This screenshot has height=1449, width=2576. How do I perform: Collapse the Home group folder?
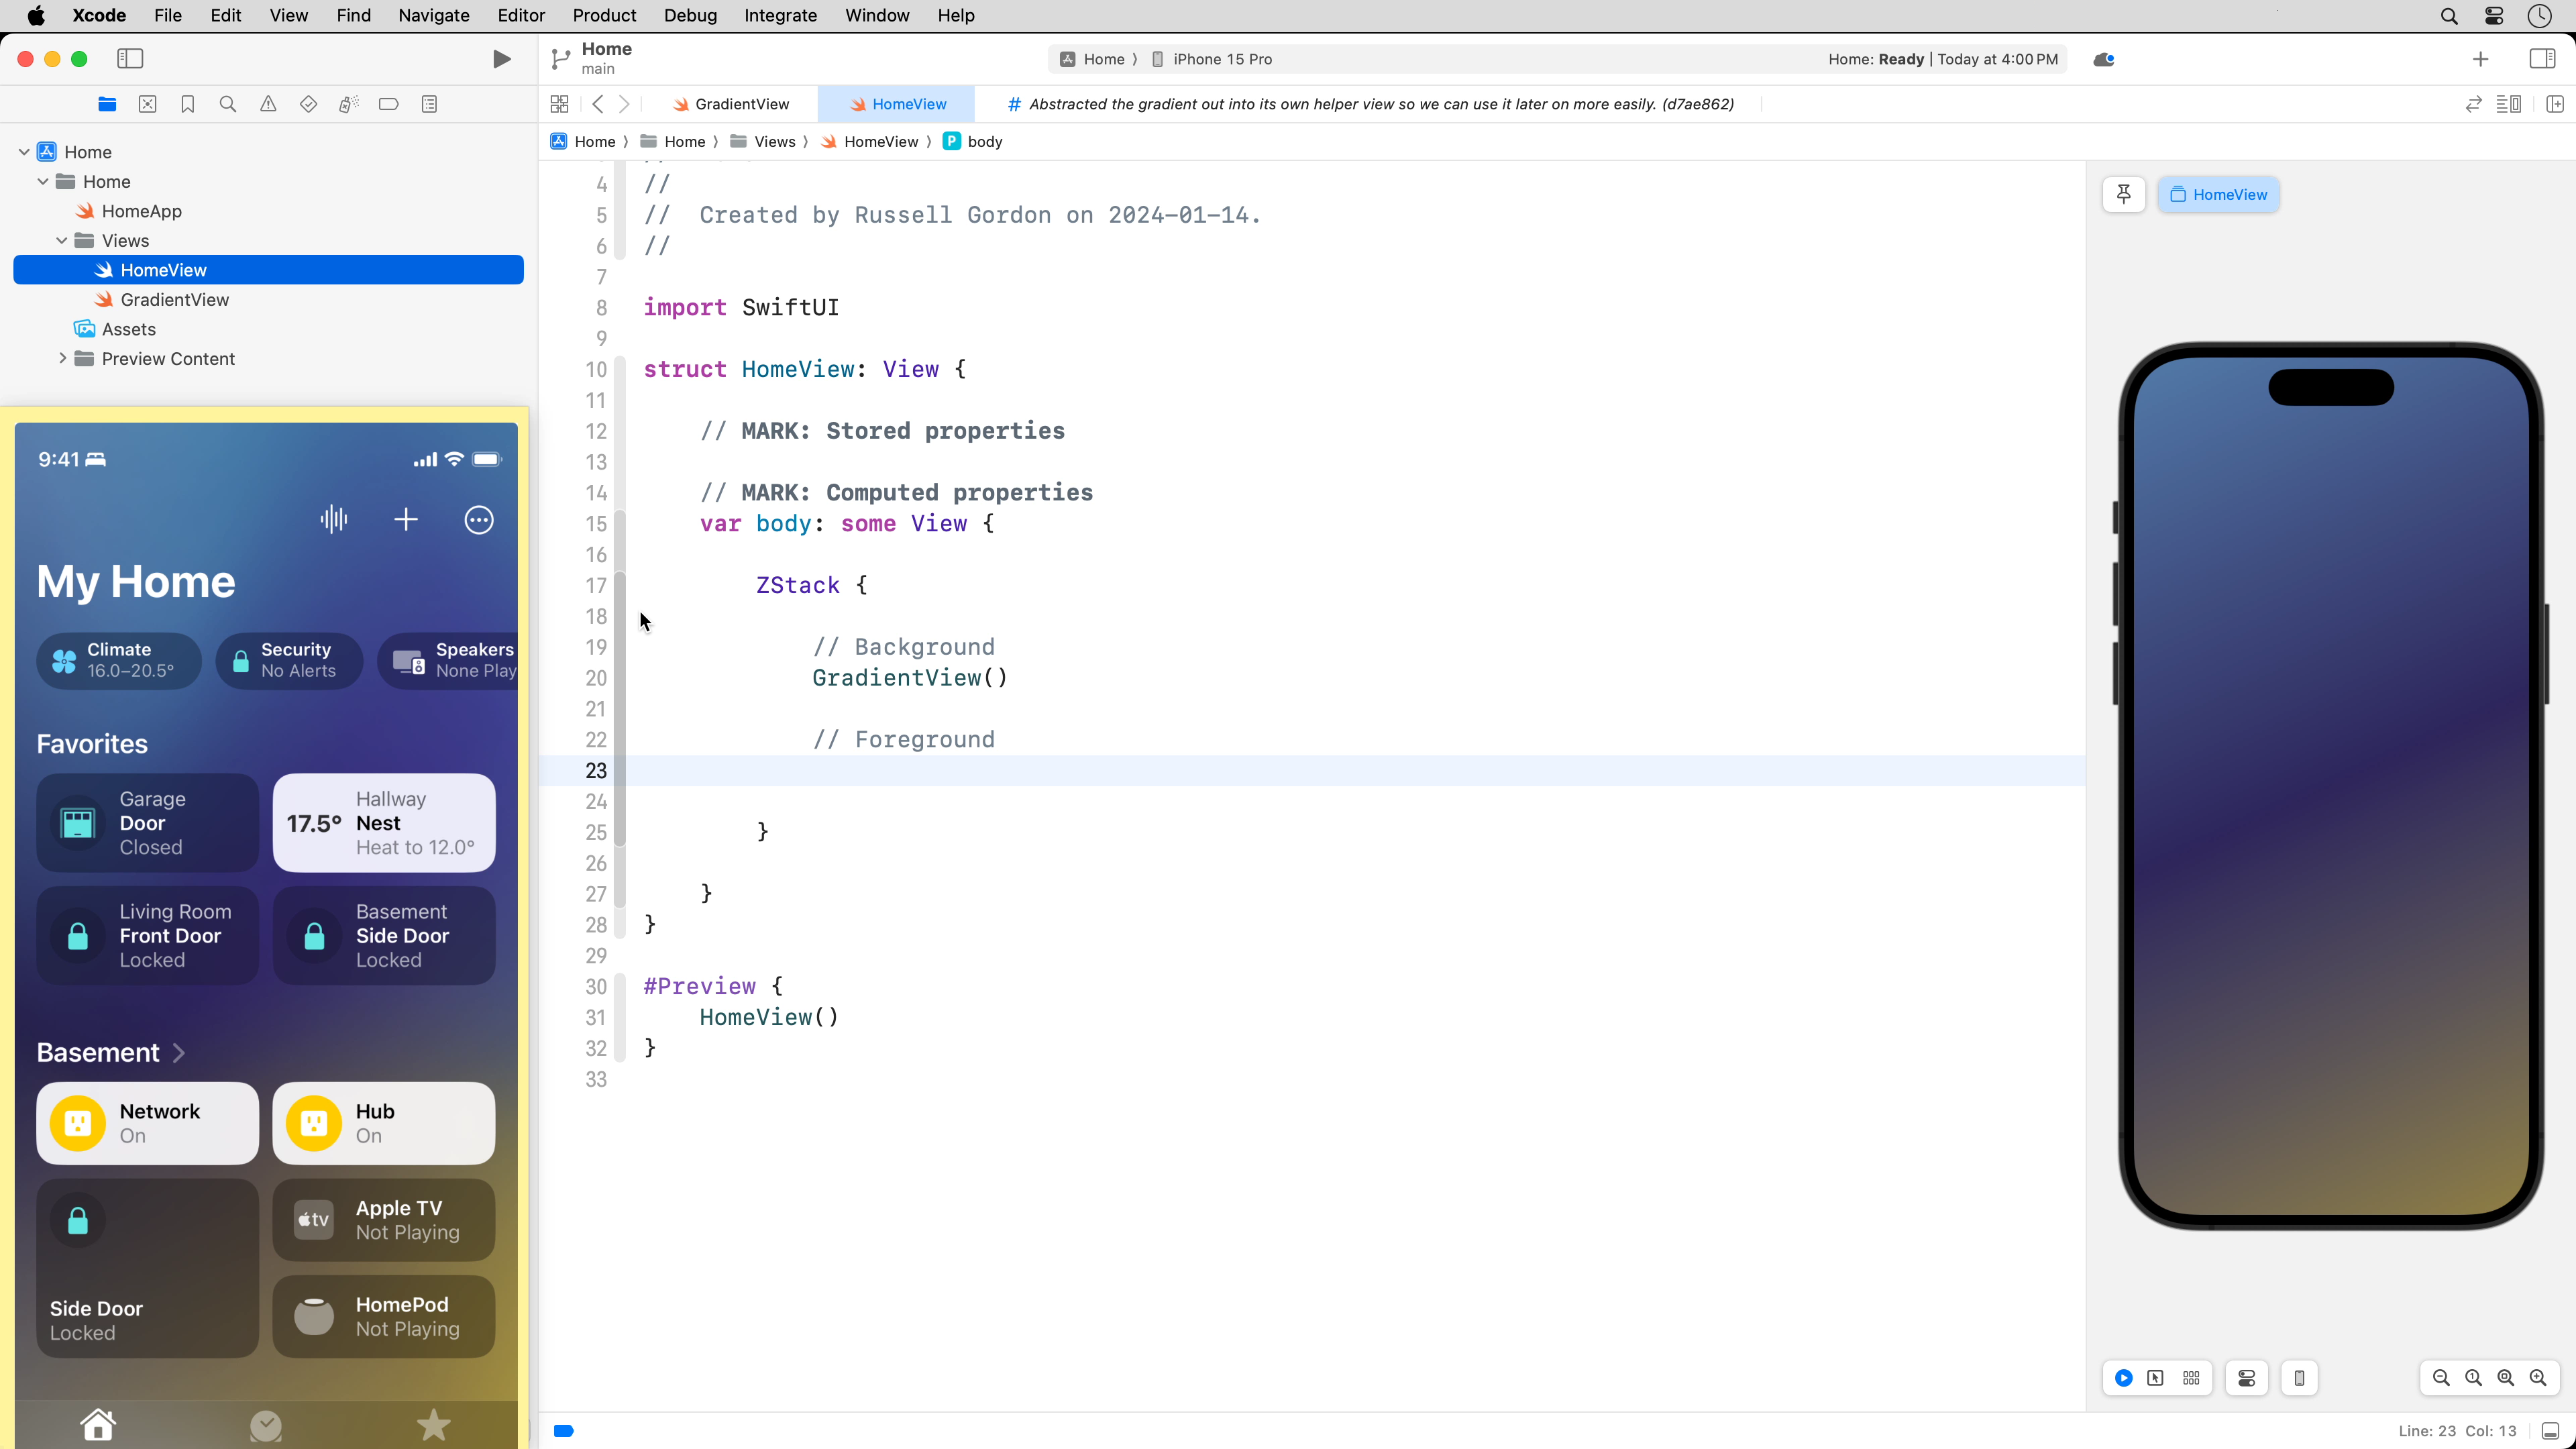click(43, 181)
